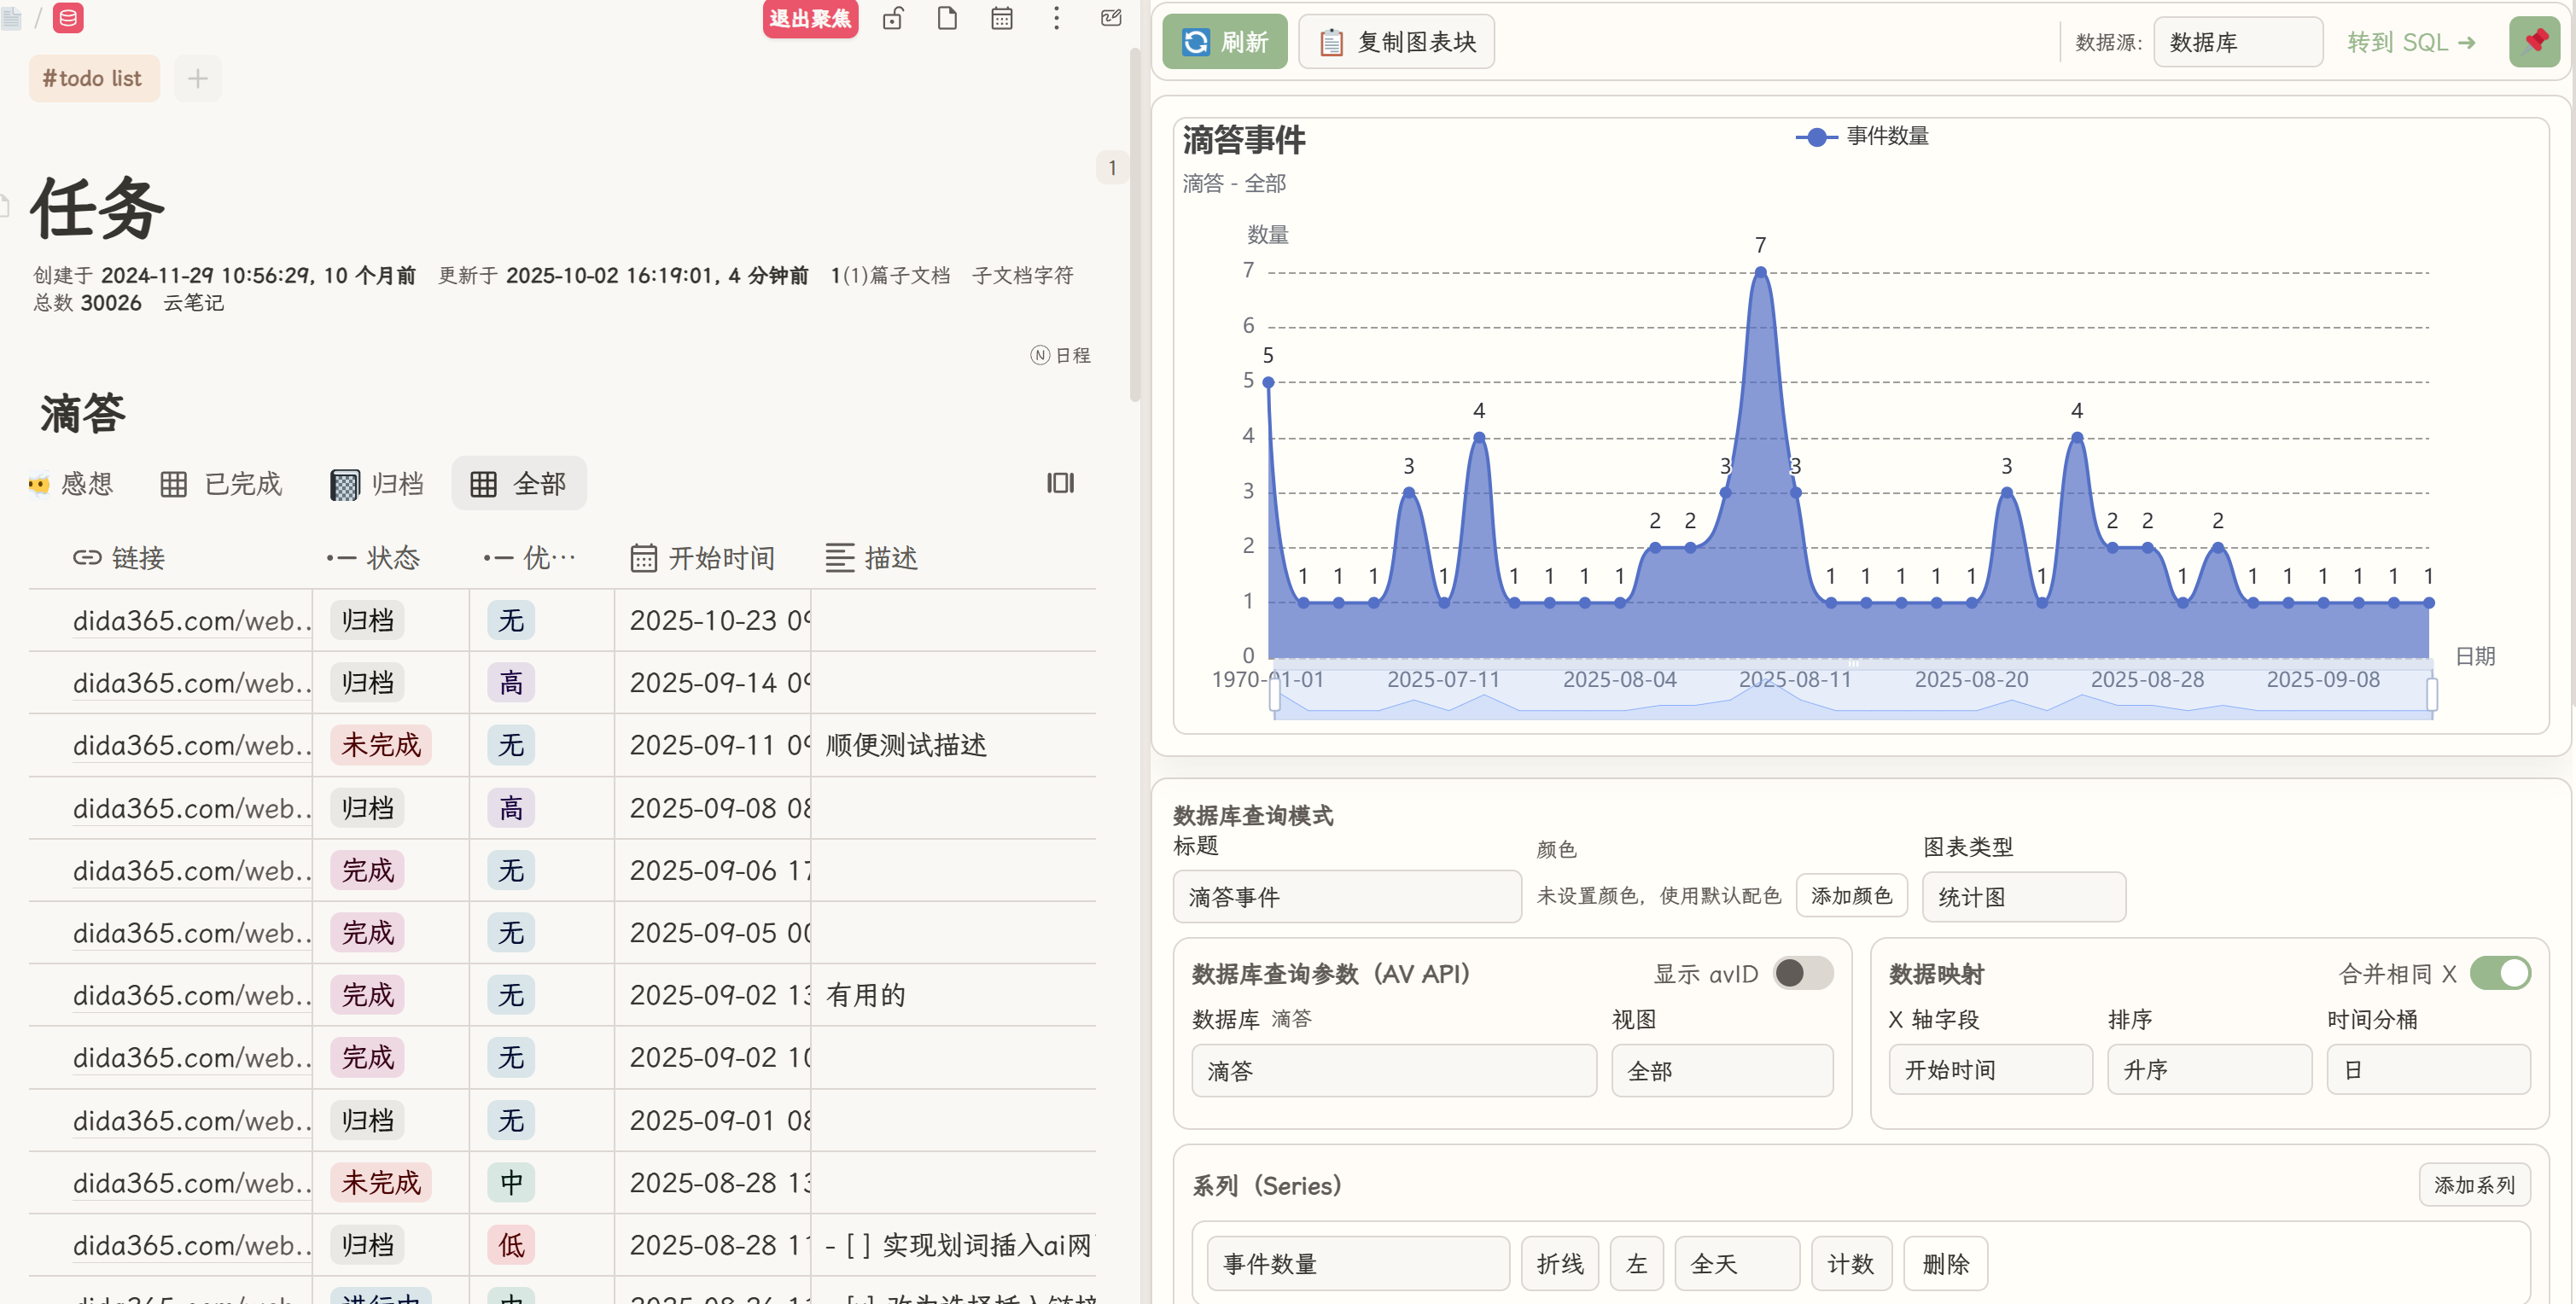Viewport: 2576px width, 1304px height.
Task: Click the 标题 input field containing 滴答事件
Action: [x=1346, y=897]
